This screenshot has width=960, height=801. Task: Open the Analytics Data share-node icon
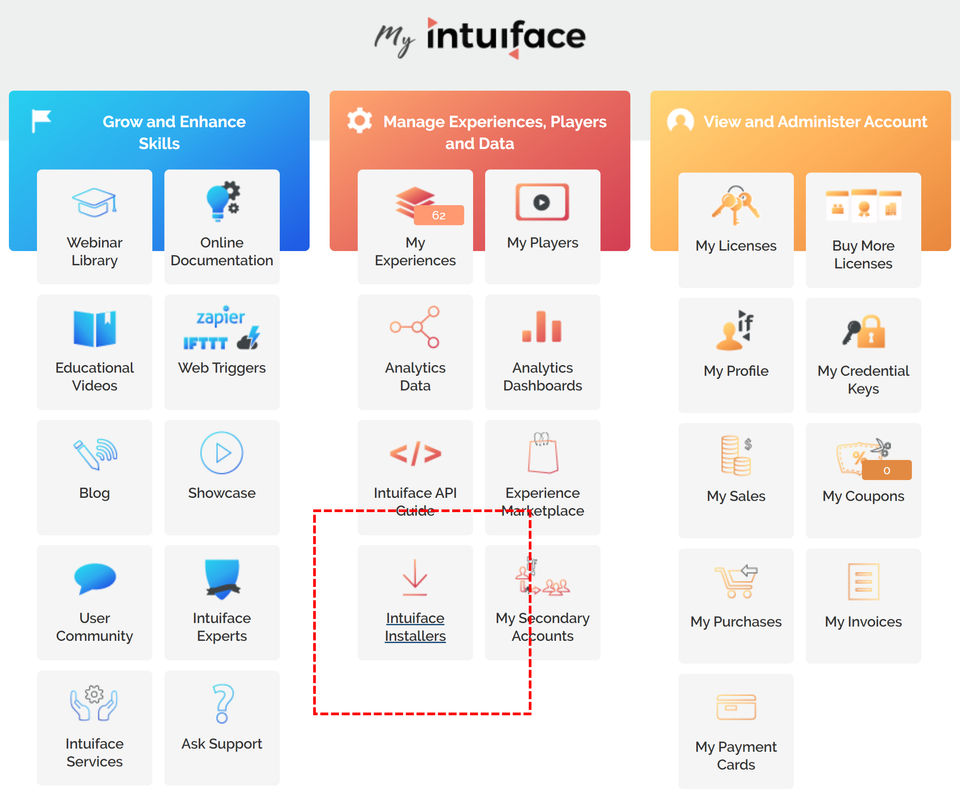pyautogui.click(x=415, y=327)
